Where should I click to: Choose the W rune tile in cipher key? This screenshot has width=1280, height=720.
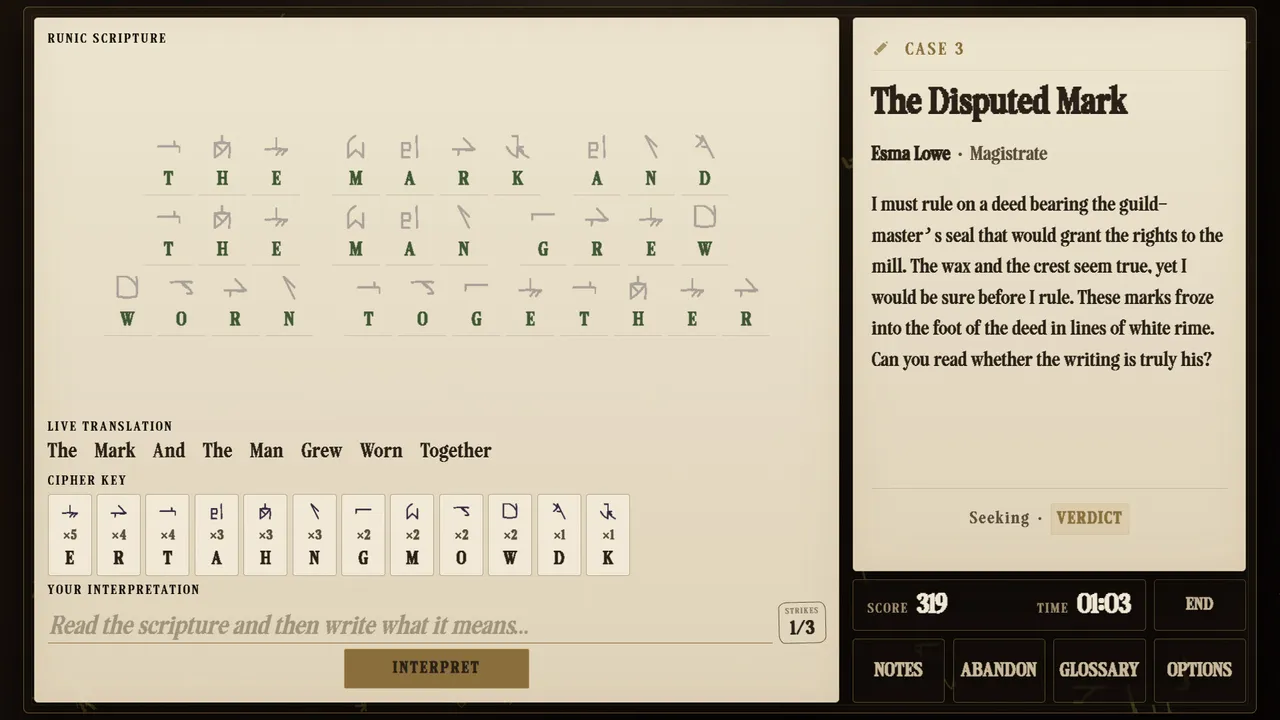click(510, 535)
